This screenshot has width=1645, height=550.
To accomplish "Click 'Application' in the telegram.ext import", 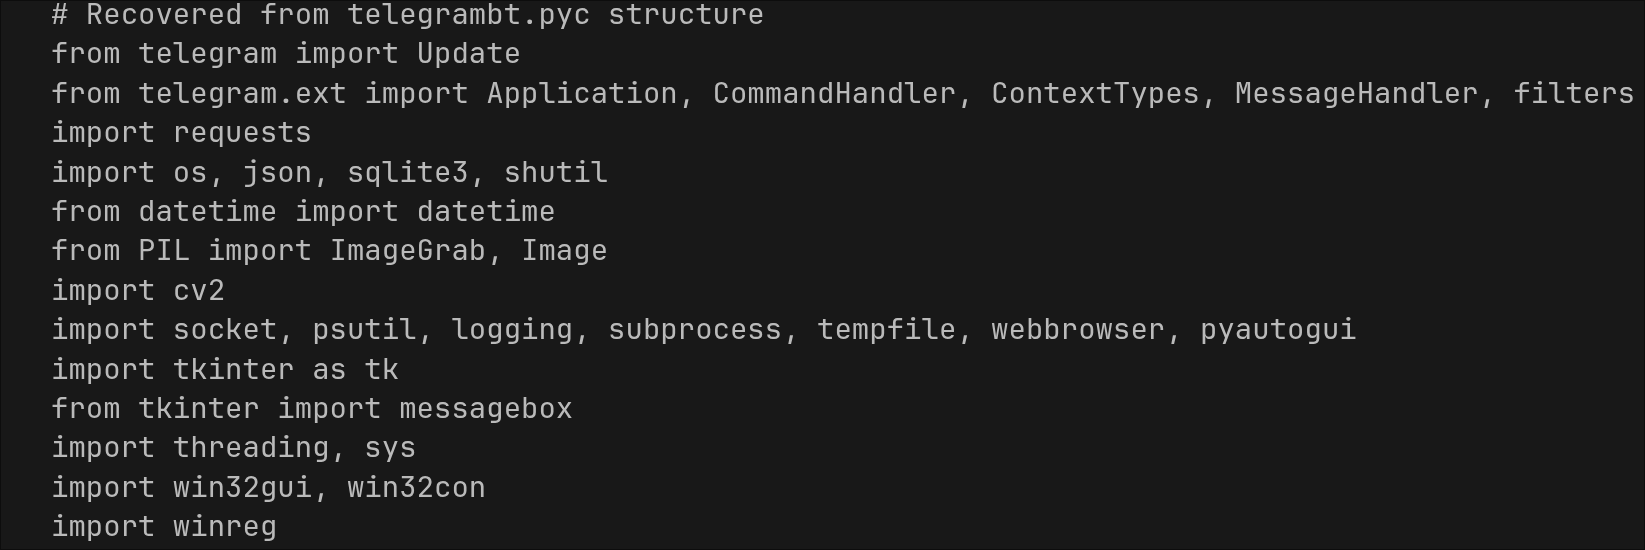I will tap(581, 94).
